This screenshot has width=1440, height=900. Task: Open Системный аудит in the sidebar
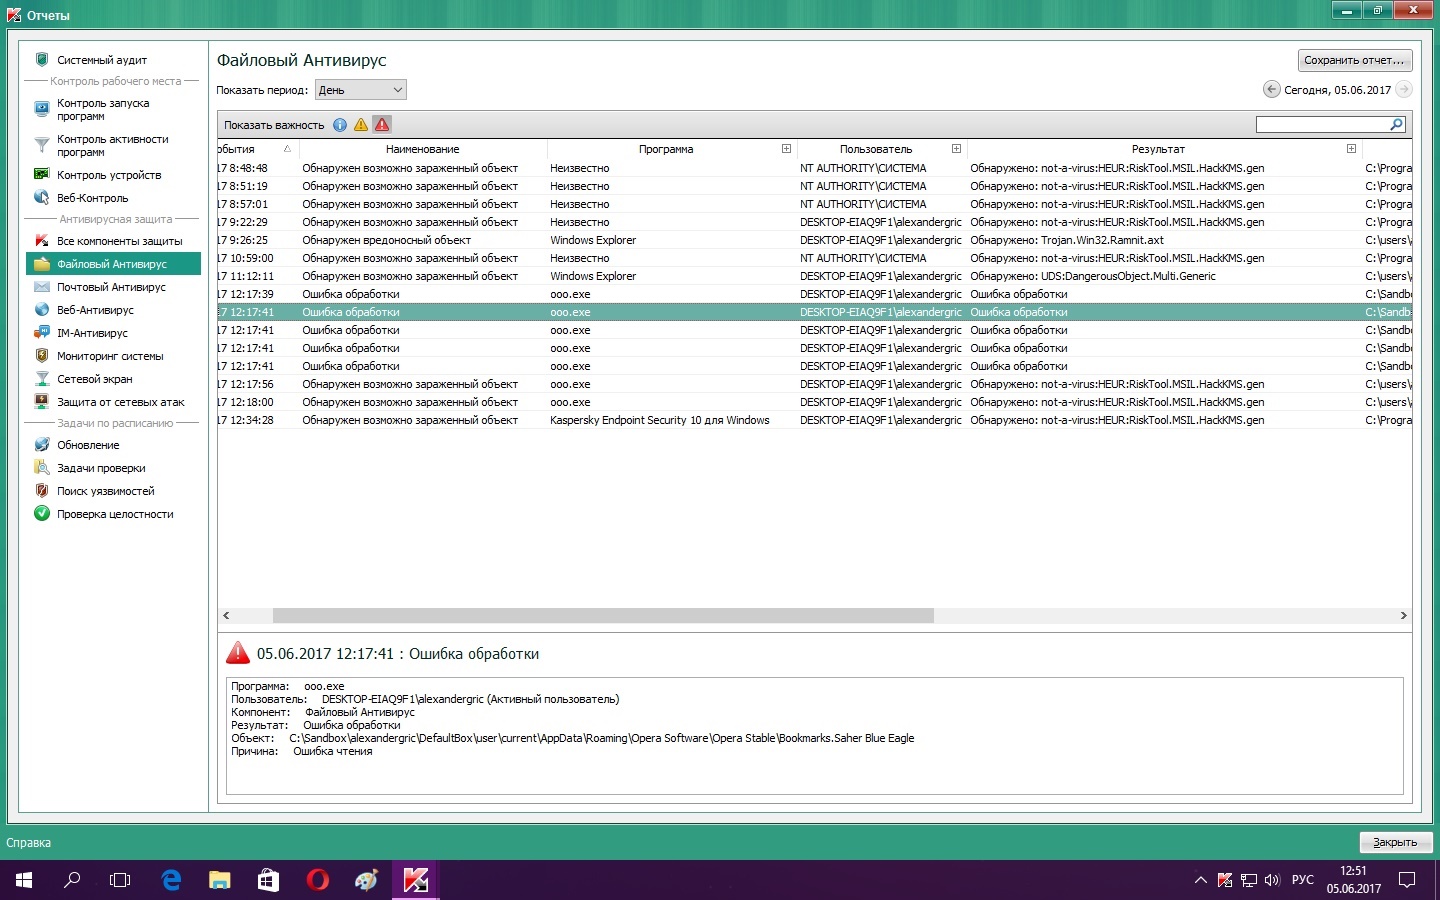click(101, 60)
